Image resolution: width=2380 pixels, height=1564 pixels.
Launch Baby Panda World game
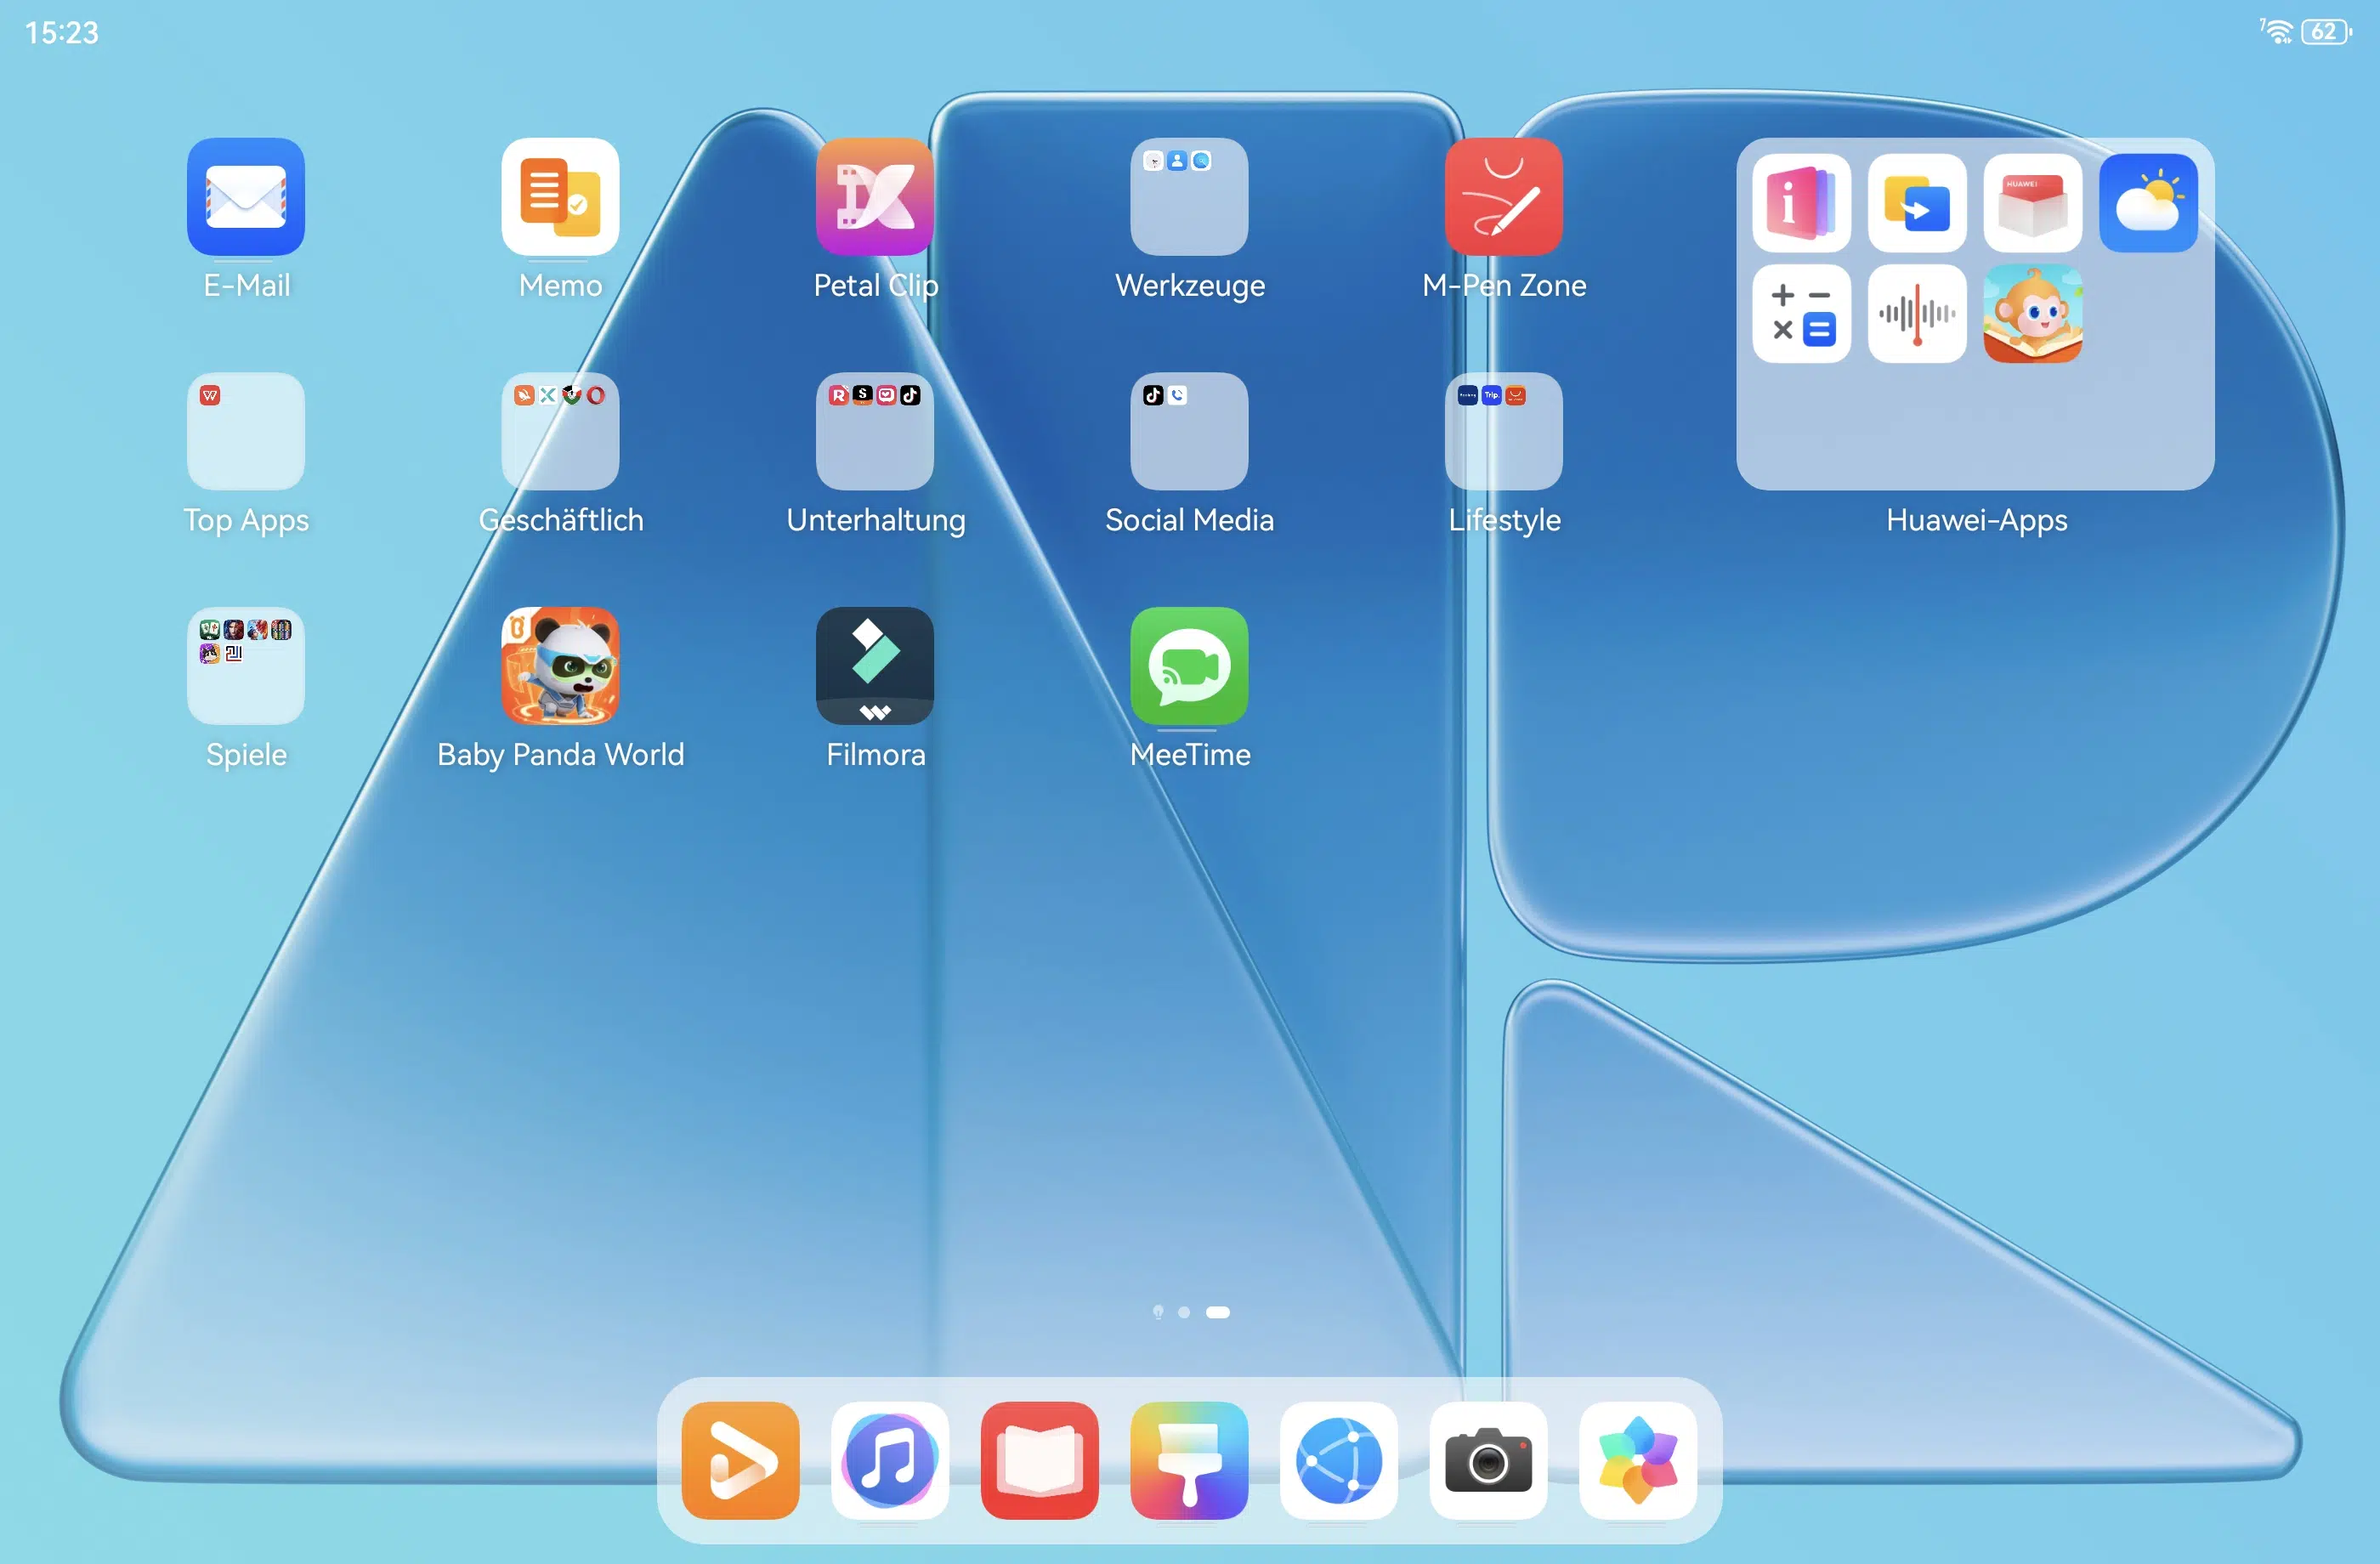(x=560, y=666)
